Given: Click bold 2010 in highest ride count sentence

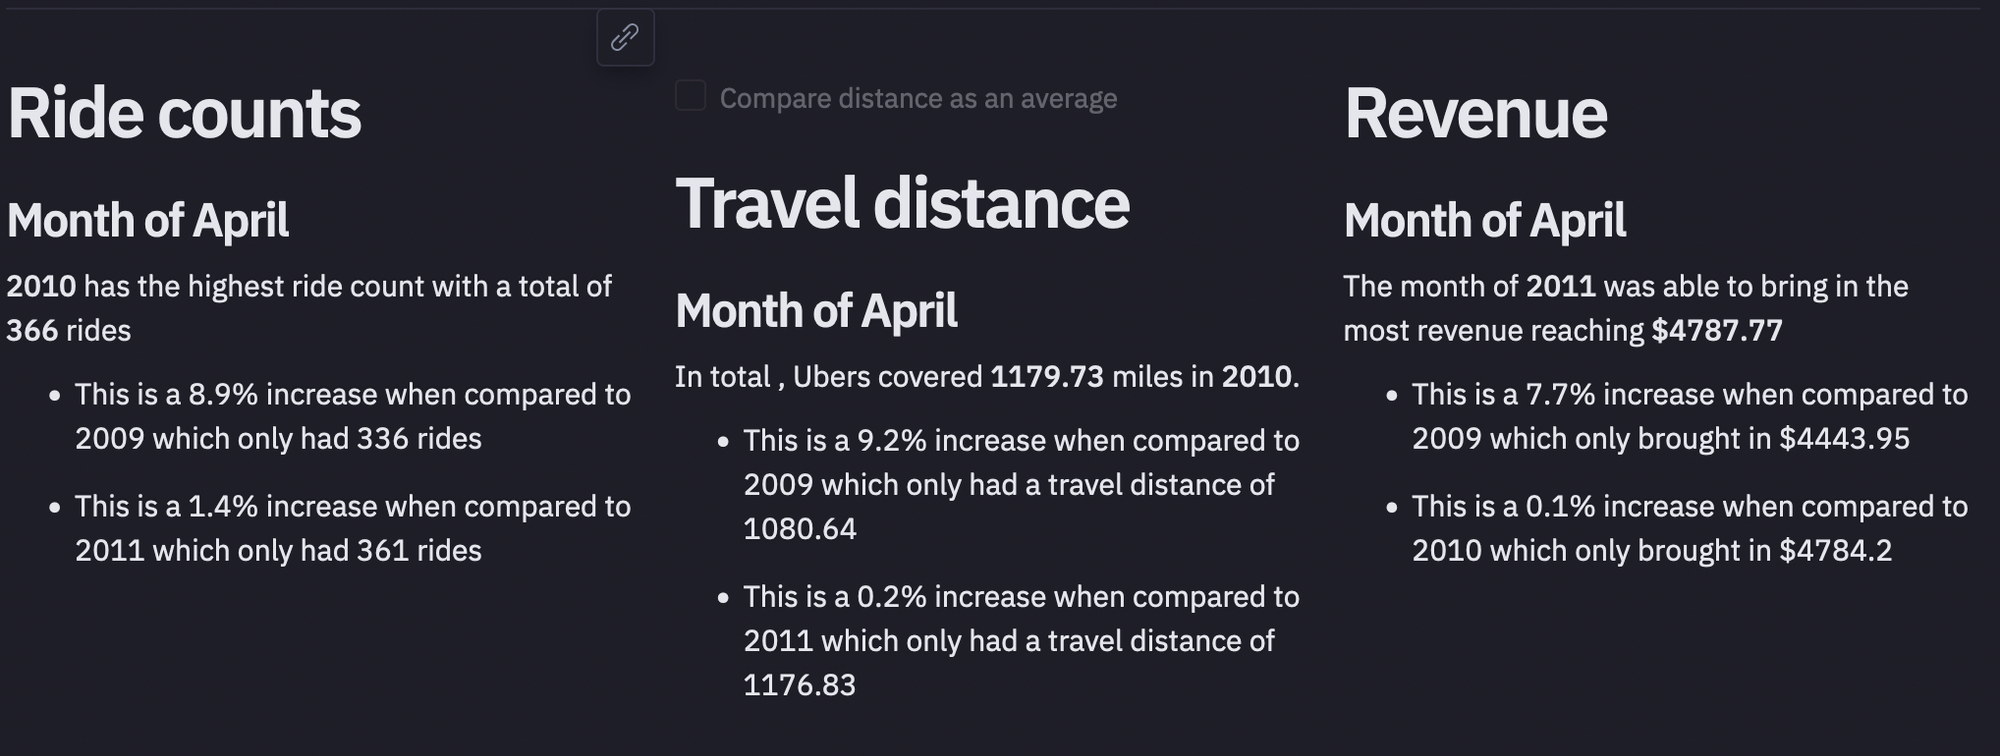Looking at the screenshot, I should (41, 286).
